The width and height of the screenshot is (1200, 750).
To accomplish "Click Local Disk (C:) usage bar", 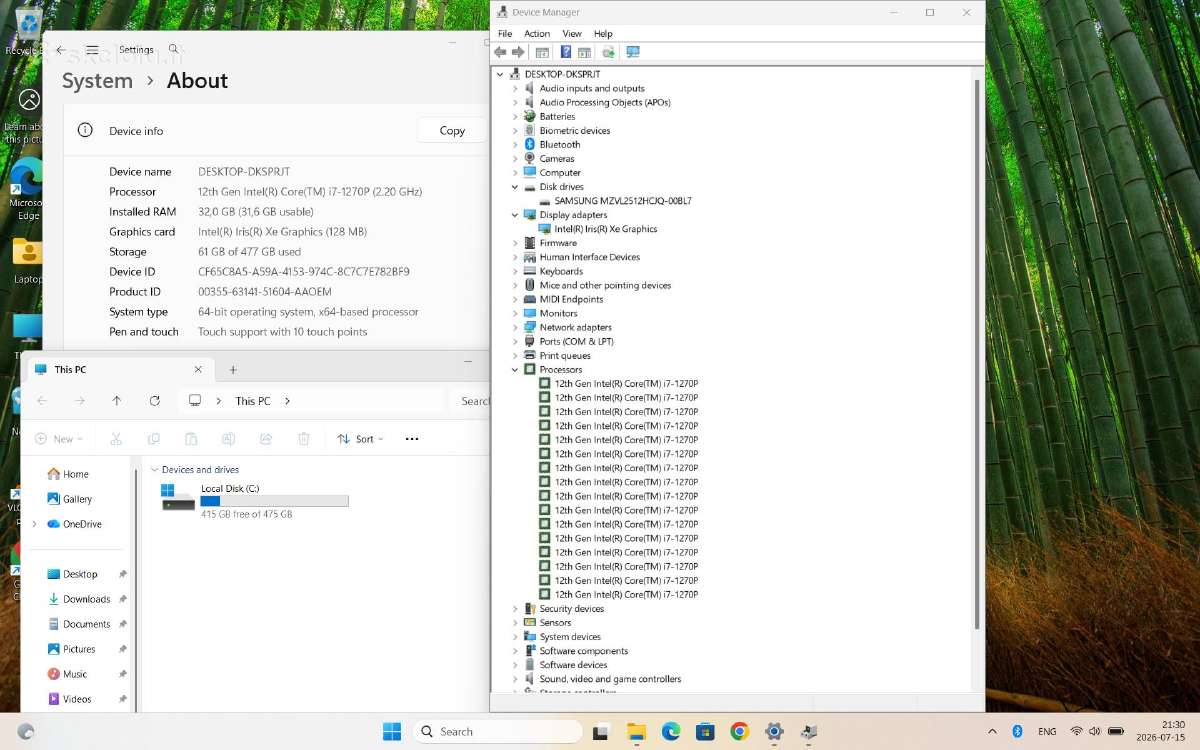I will [x=274, y=501].
